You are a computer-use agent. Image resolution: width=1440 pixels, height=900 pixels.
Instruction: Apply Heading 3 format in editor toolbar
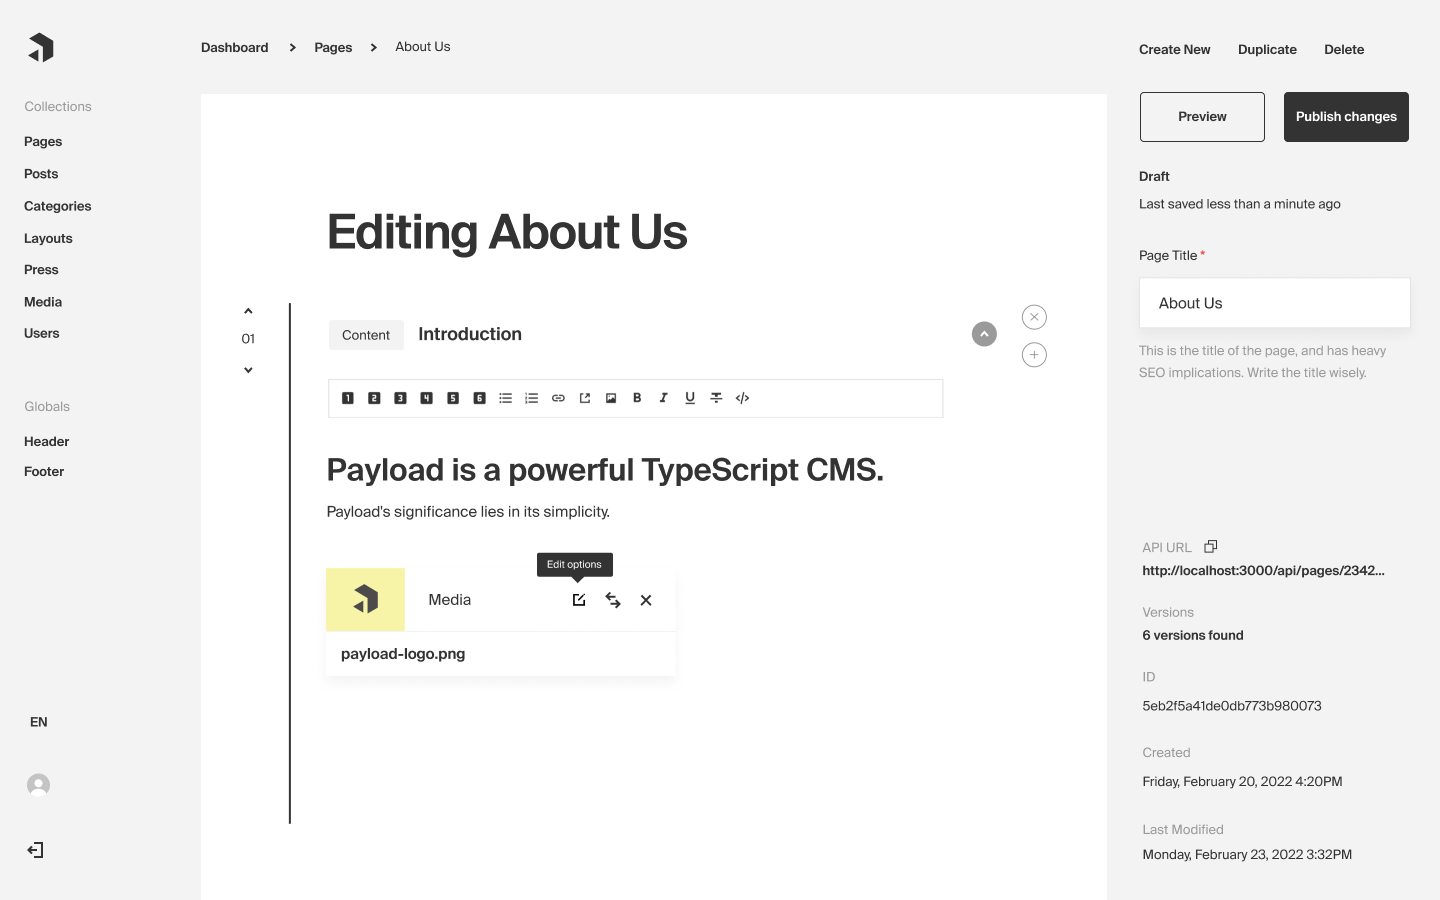[x=400, y=398]
